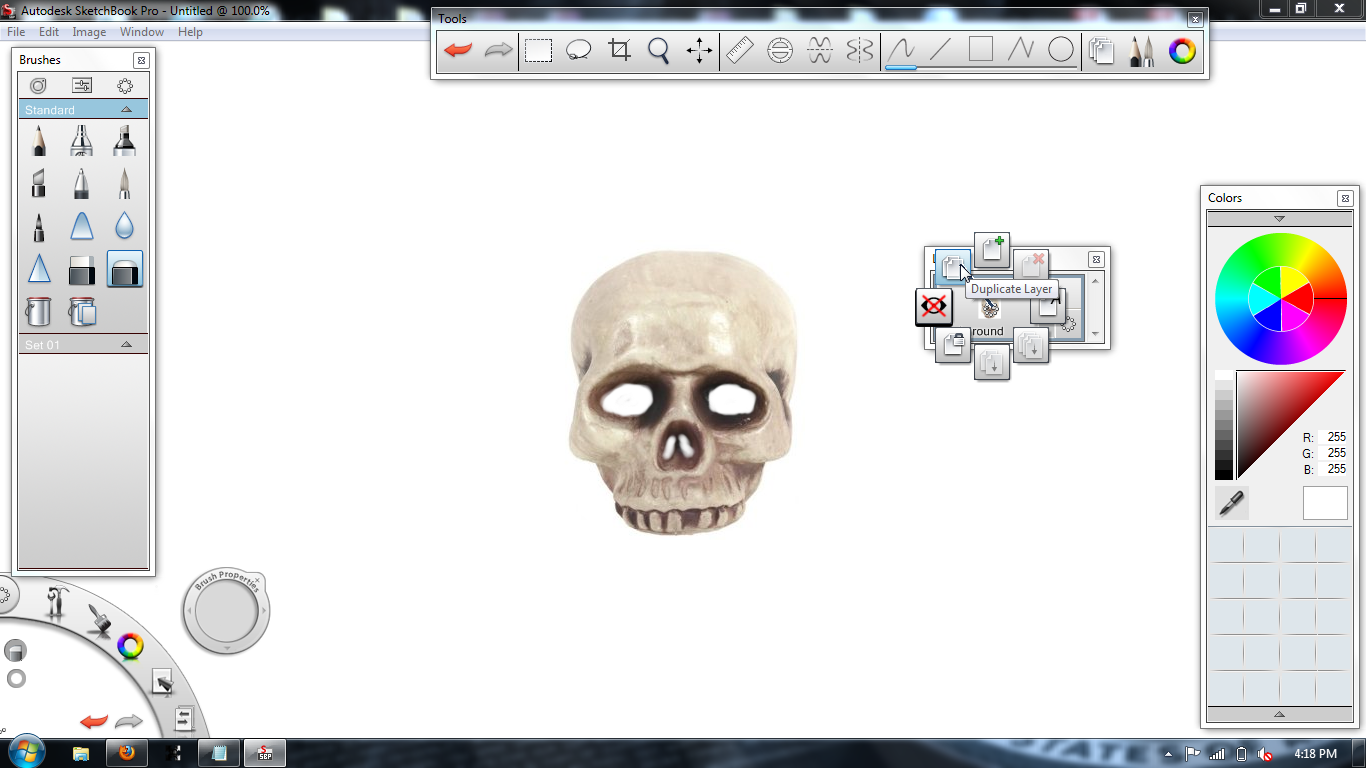Select the Rectangular marquee selection tool

[x=539, y=50]
